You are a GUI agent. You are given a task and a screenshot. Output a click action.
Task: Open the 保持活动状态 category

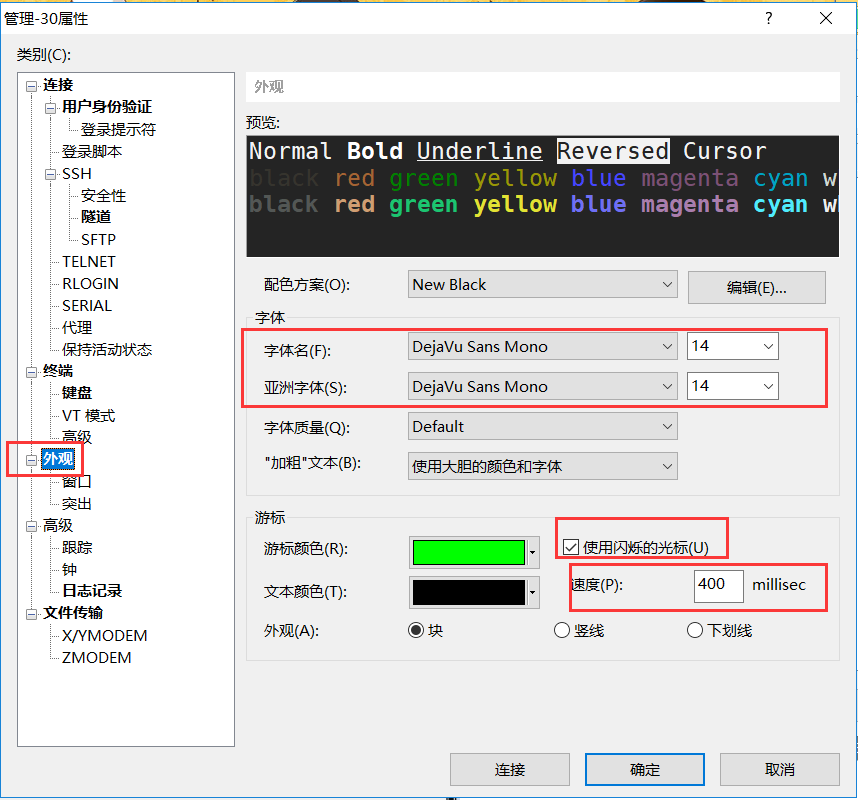(x=107, y=350)
